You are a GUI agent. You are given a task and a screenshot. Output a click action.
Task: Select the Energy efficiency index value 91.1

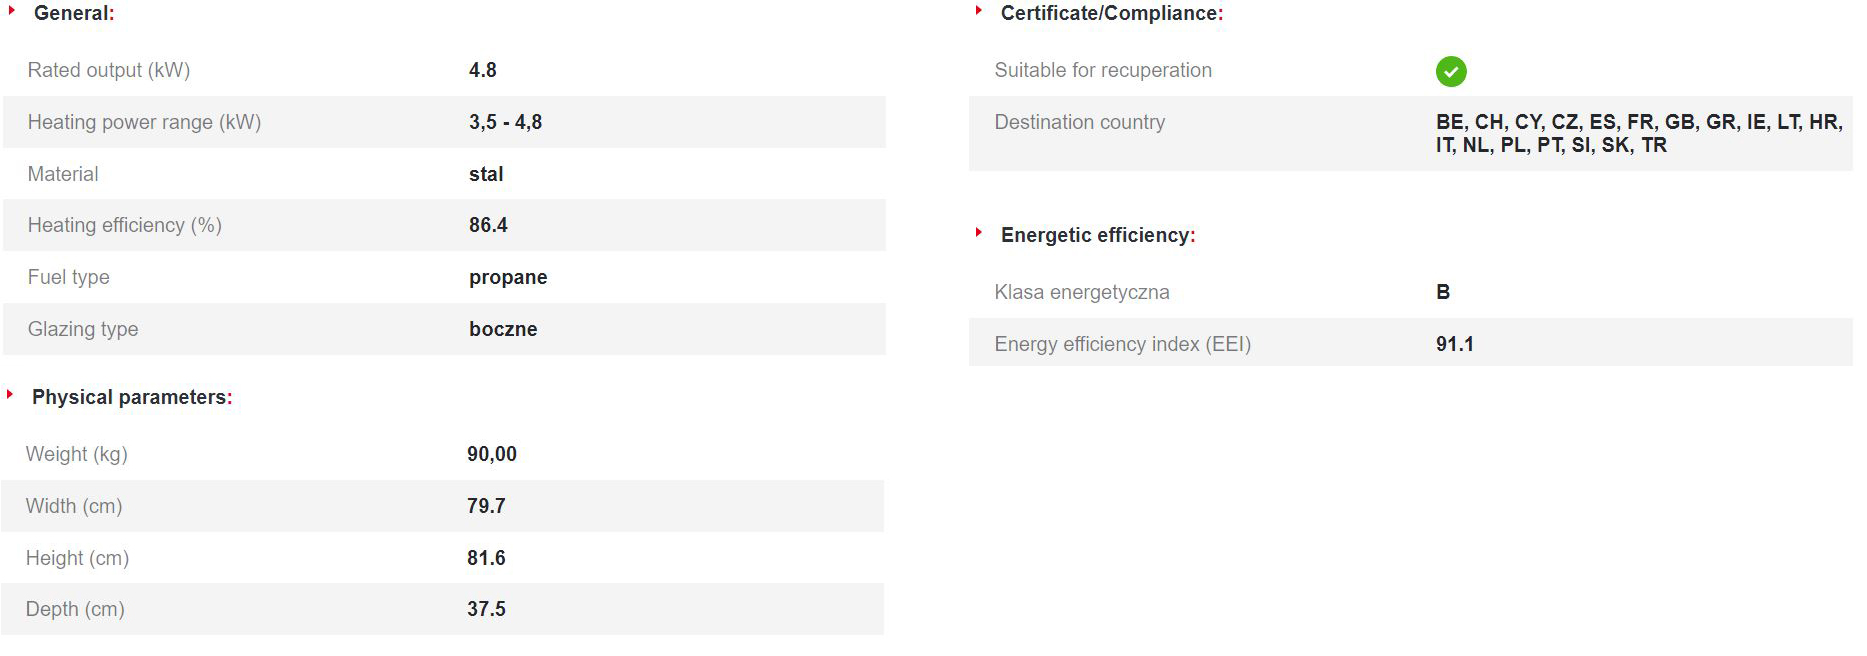(1454, 344)
